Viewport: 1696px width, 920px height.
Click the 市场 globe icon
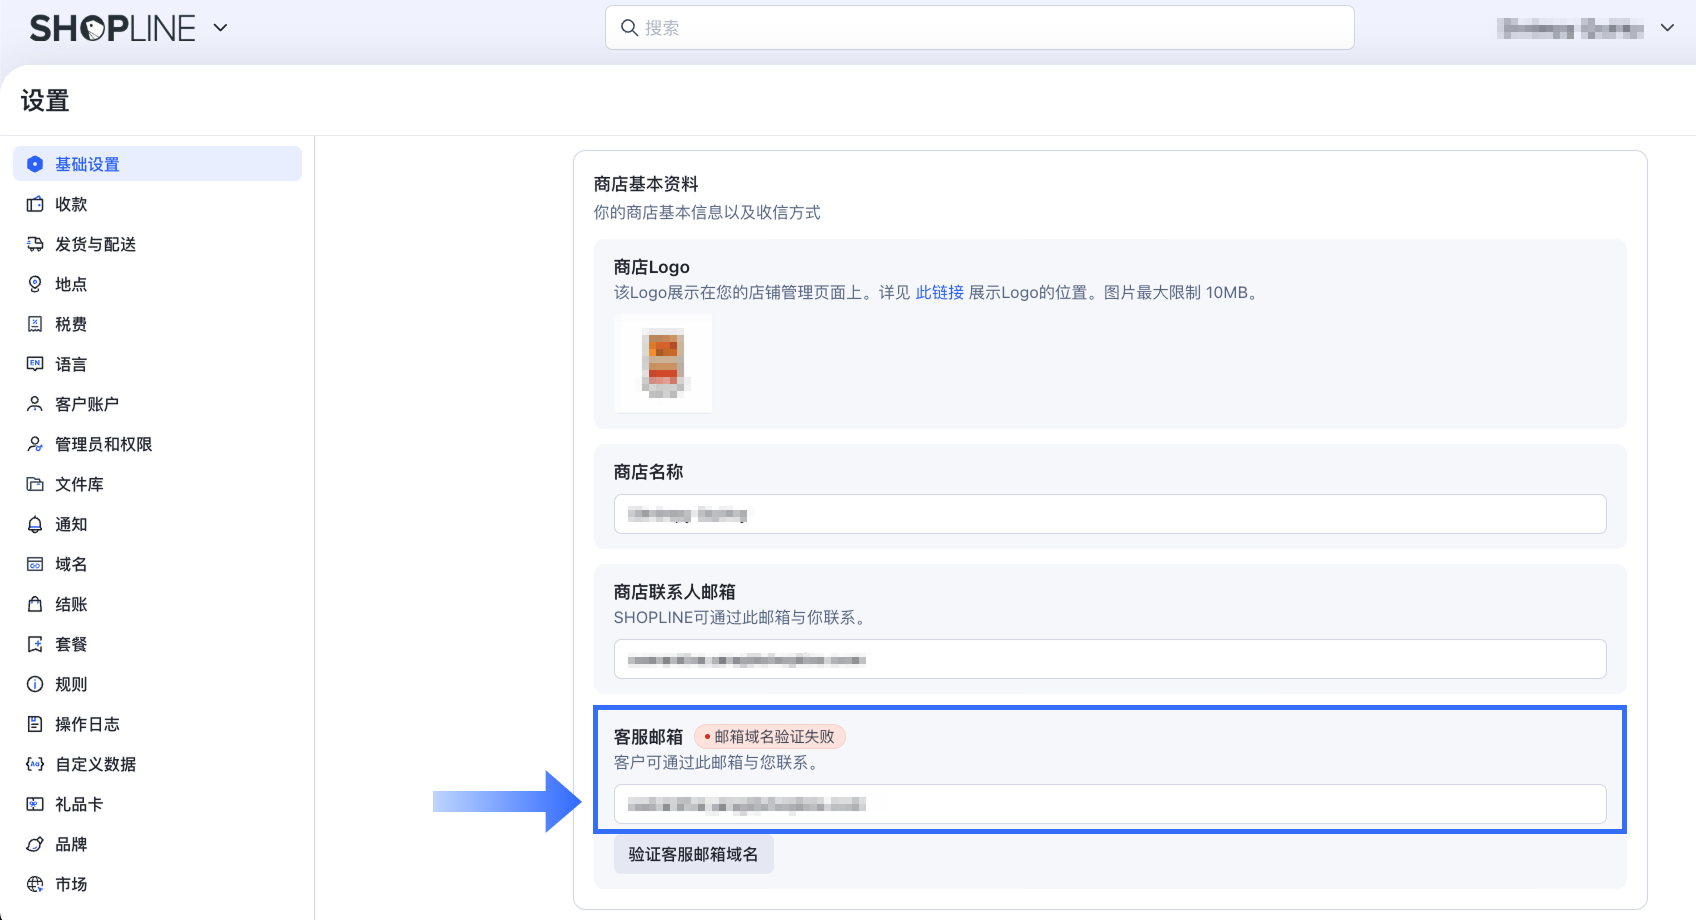coord(35,884)
